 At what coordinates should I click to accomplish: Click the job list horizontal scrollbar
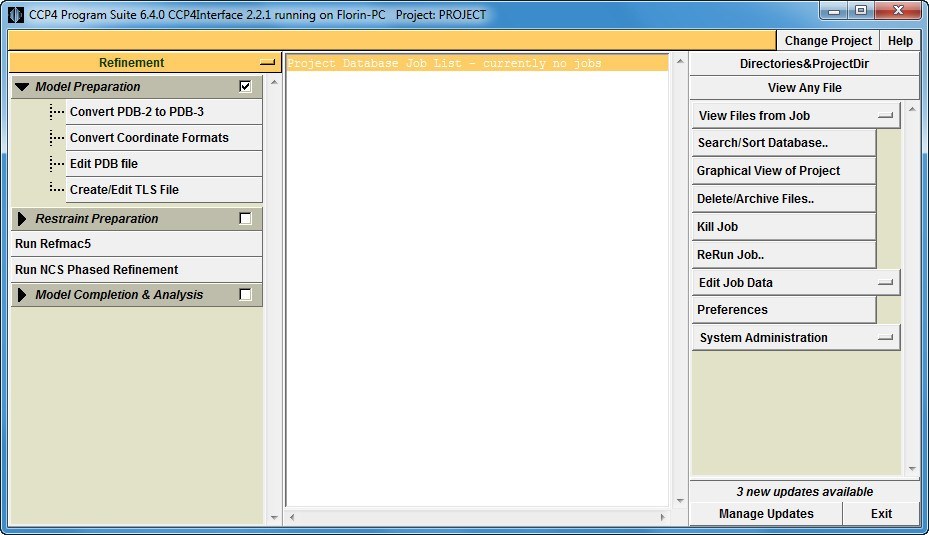[x=477, y=518]
